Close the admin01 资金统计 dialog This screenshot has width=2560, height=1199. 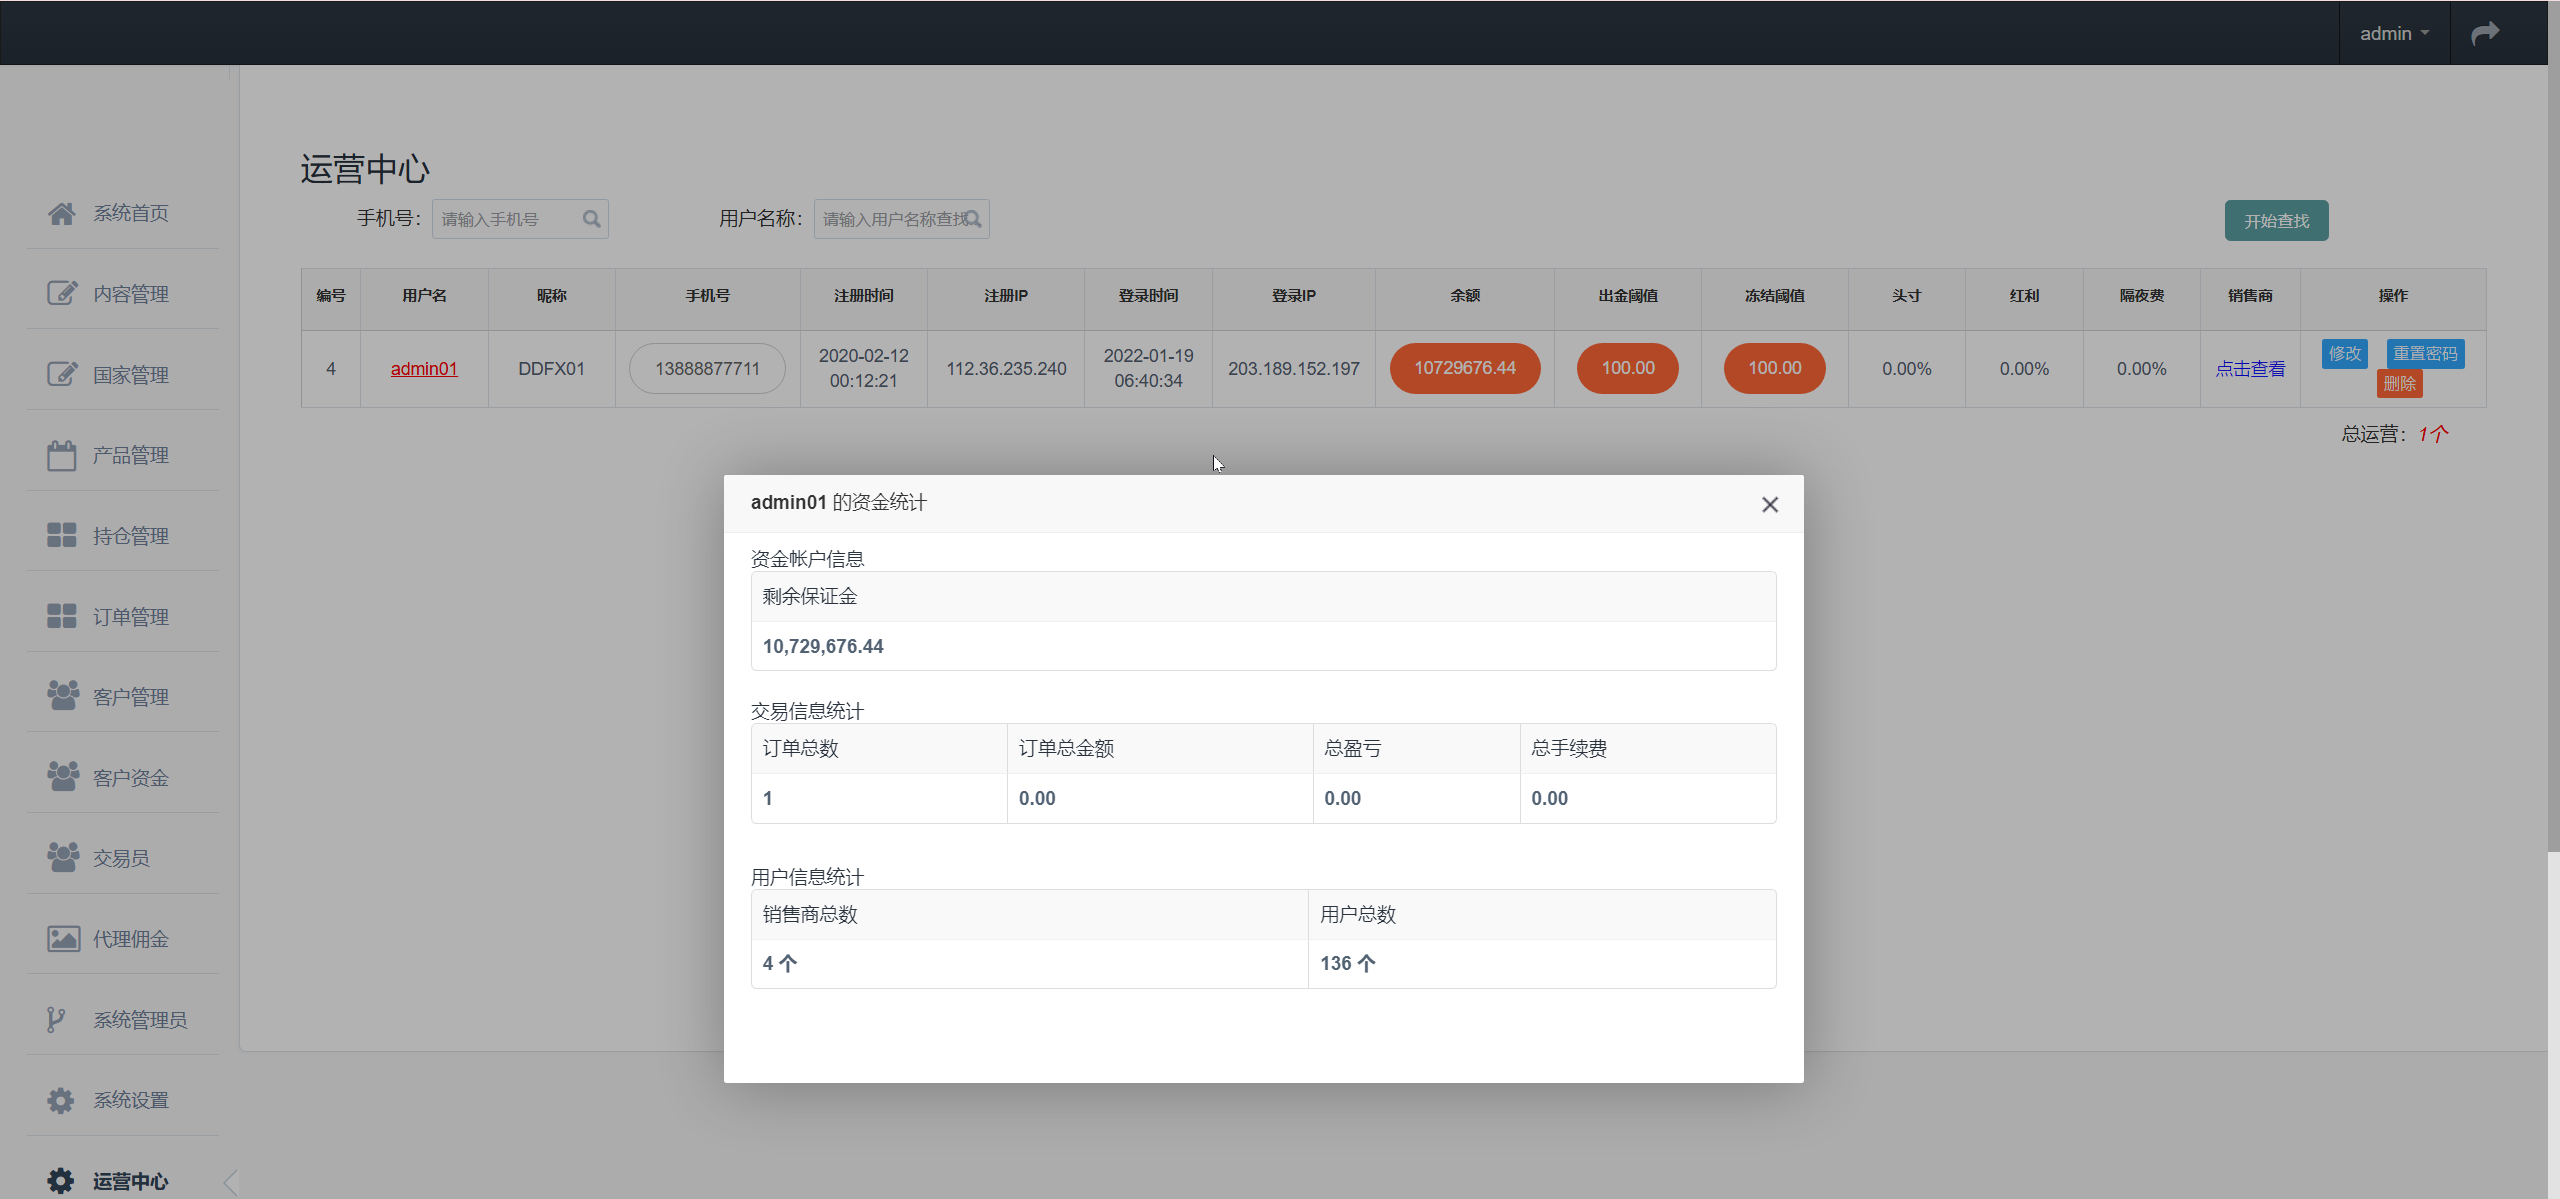click(1769, 505)
